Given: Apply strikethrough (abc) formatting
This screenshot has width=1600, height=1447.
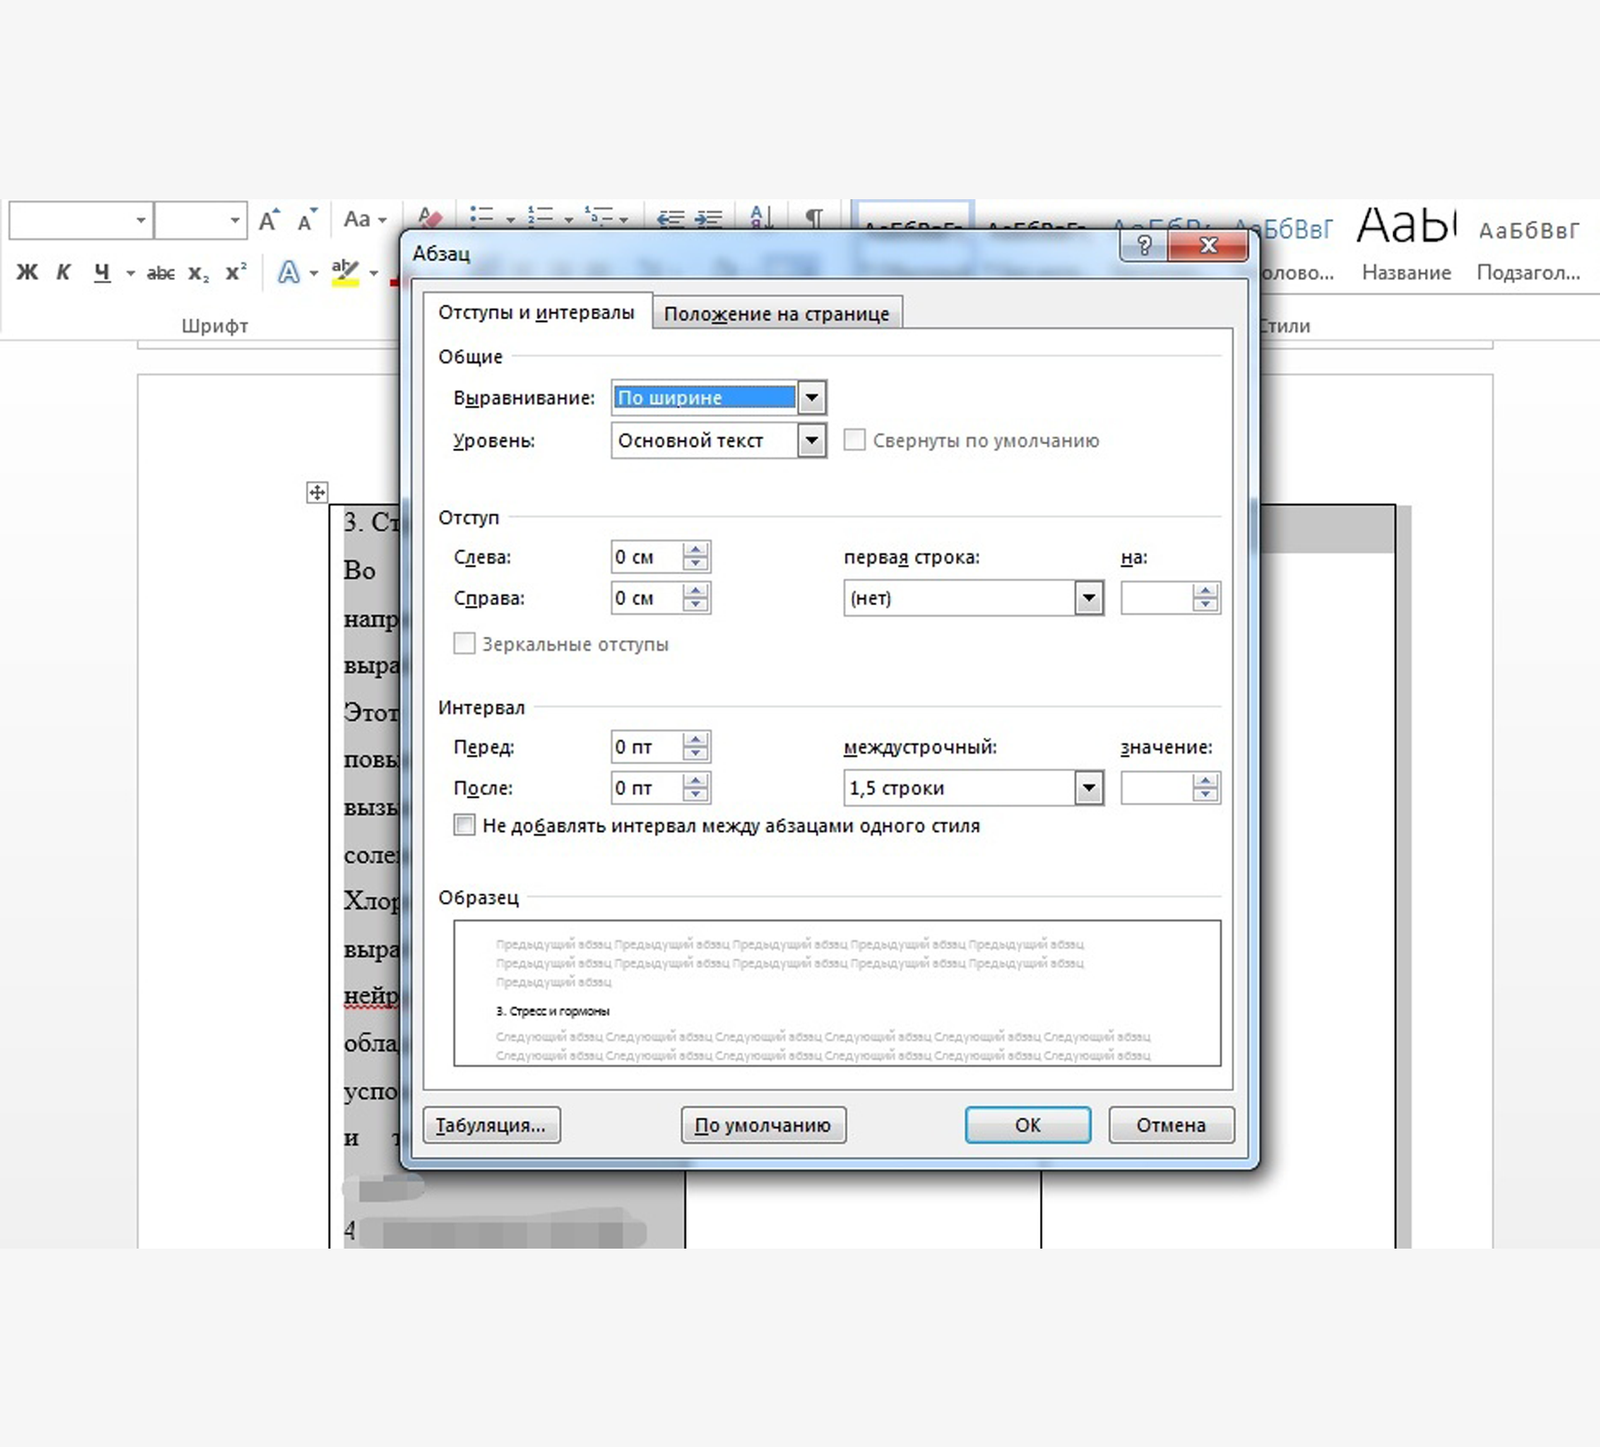Looking at the screenshot, I should 161,272.
